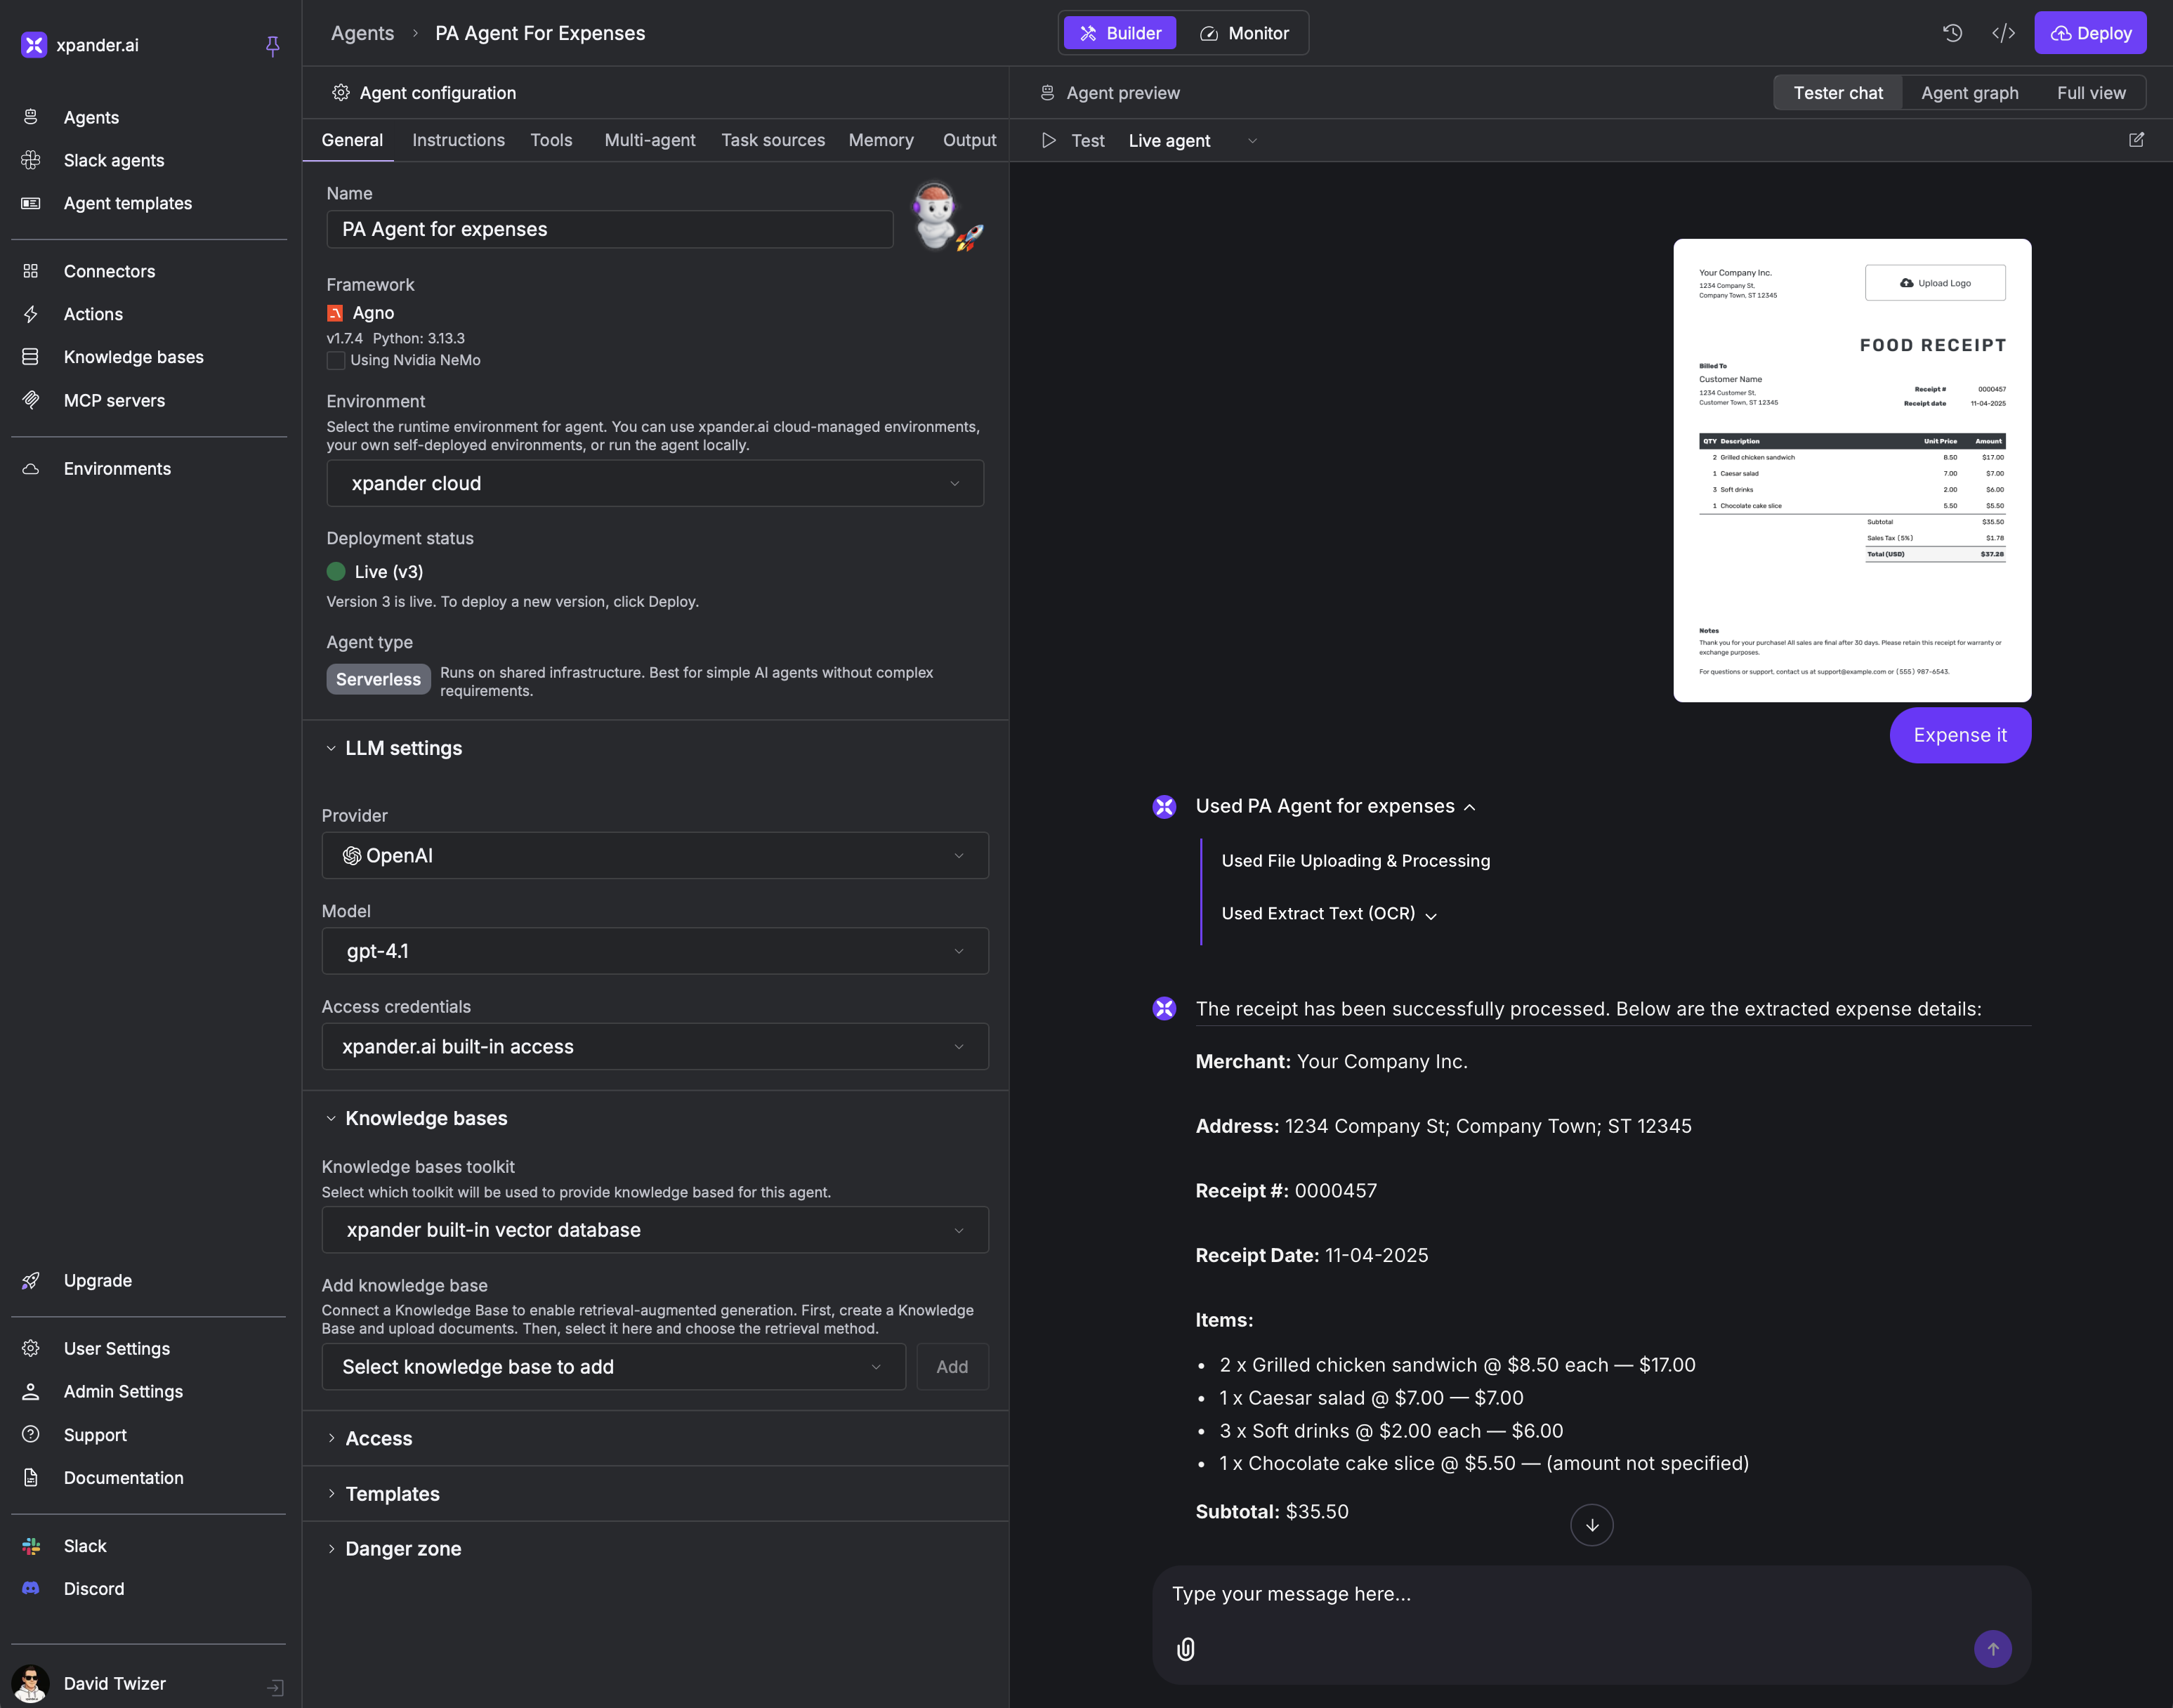Screen dimensions: 2173x1708
Task: Switch preview to Agent graph
Action: pyautogui.click(x=1969, y=93)
